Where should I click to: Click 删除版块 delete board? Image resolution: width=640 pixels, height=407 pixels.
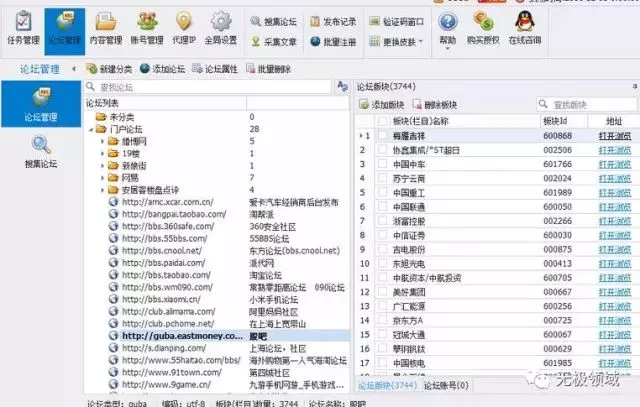tap(435, 105)
